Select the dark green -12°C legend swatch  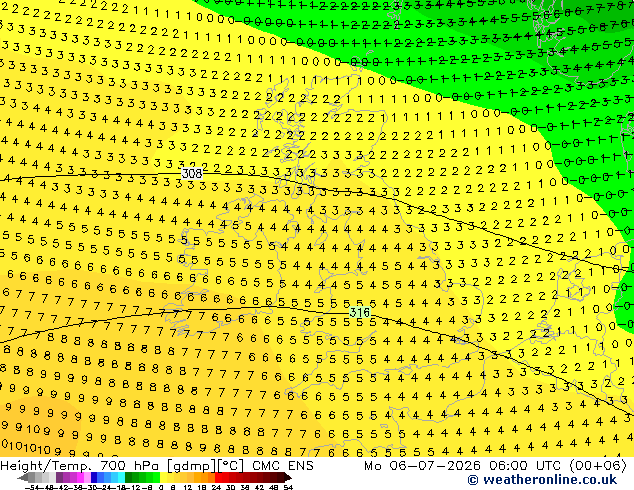(129, 477)
